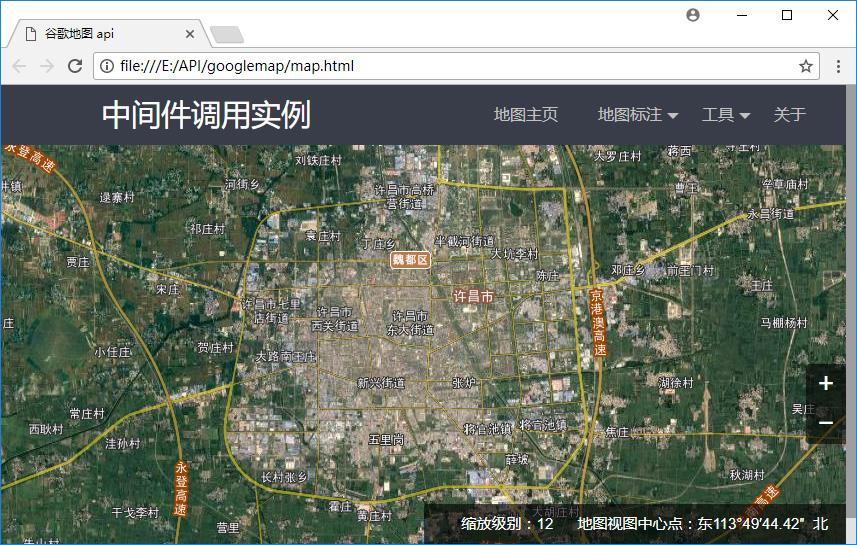Screen dimensions: 857x545
Task: Select the 谷歌地图 api tab
Action: [x=108, y=34]
